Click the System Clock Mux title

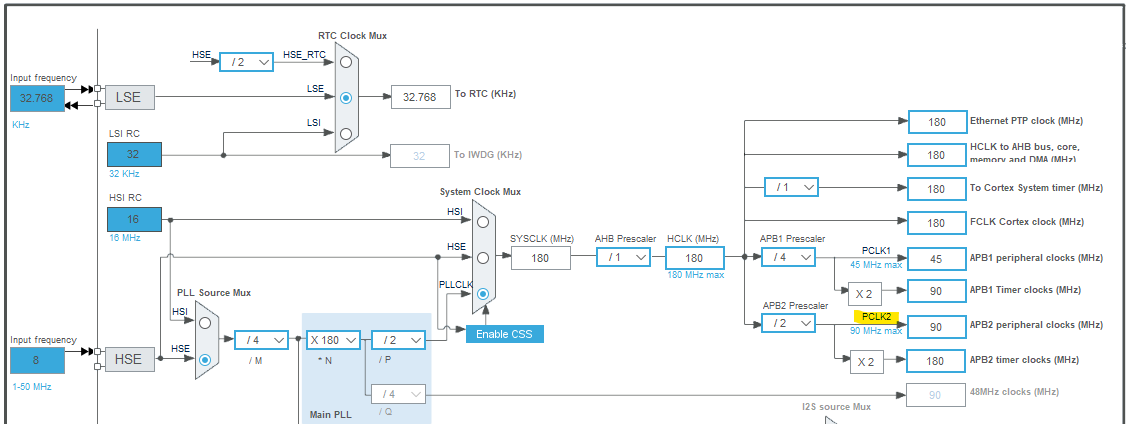point(480,192)
